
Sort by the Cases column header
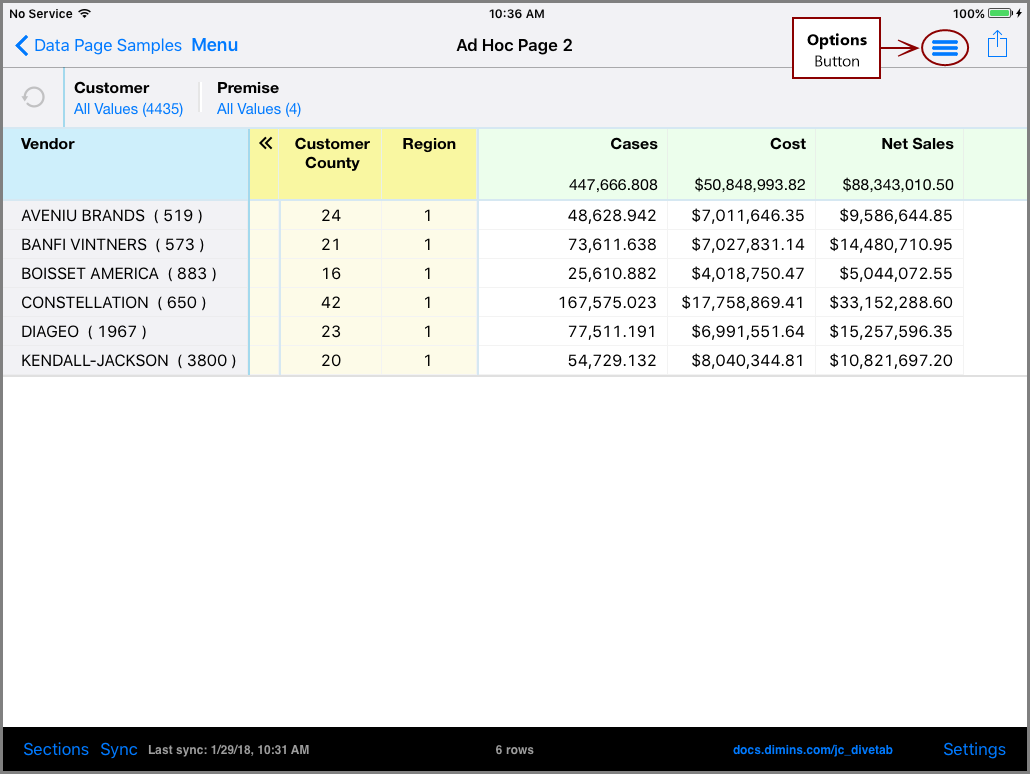(x=634, y=143)
